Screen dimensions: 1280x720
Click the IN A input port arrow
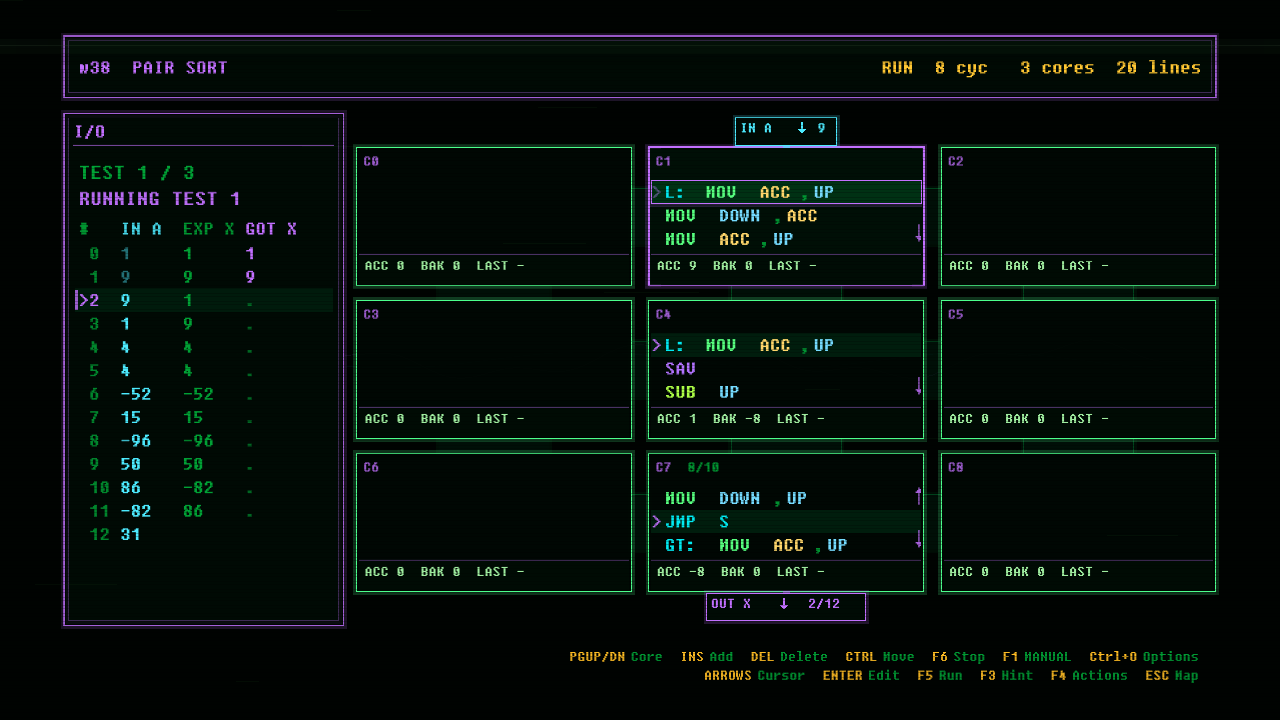tap(801, 129)
